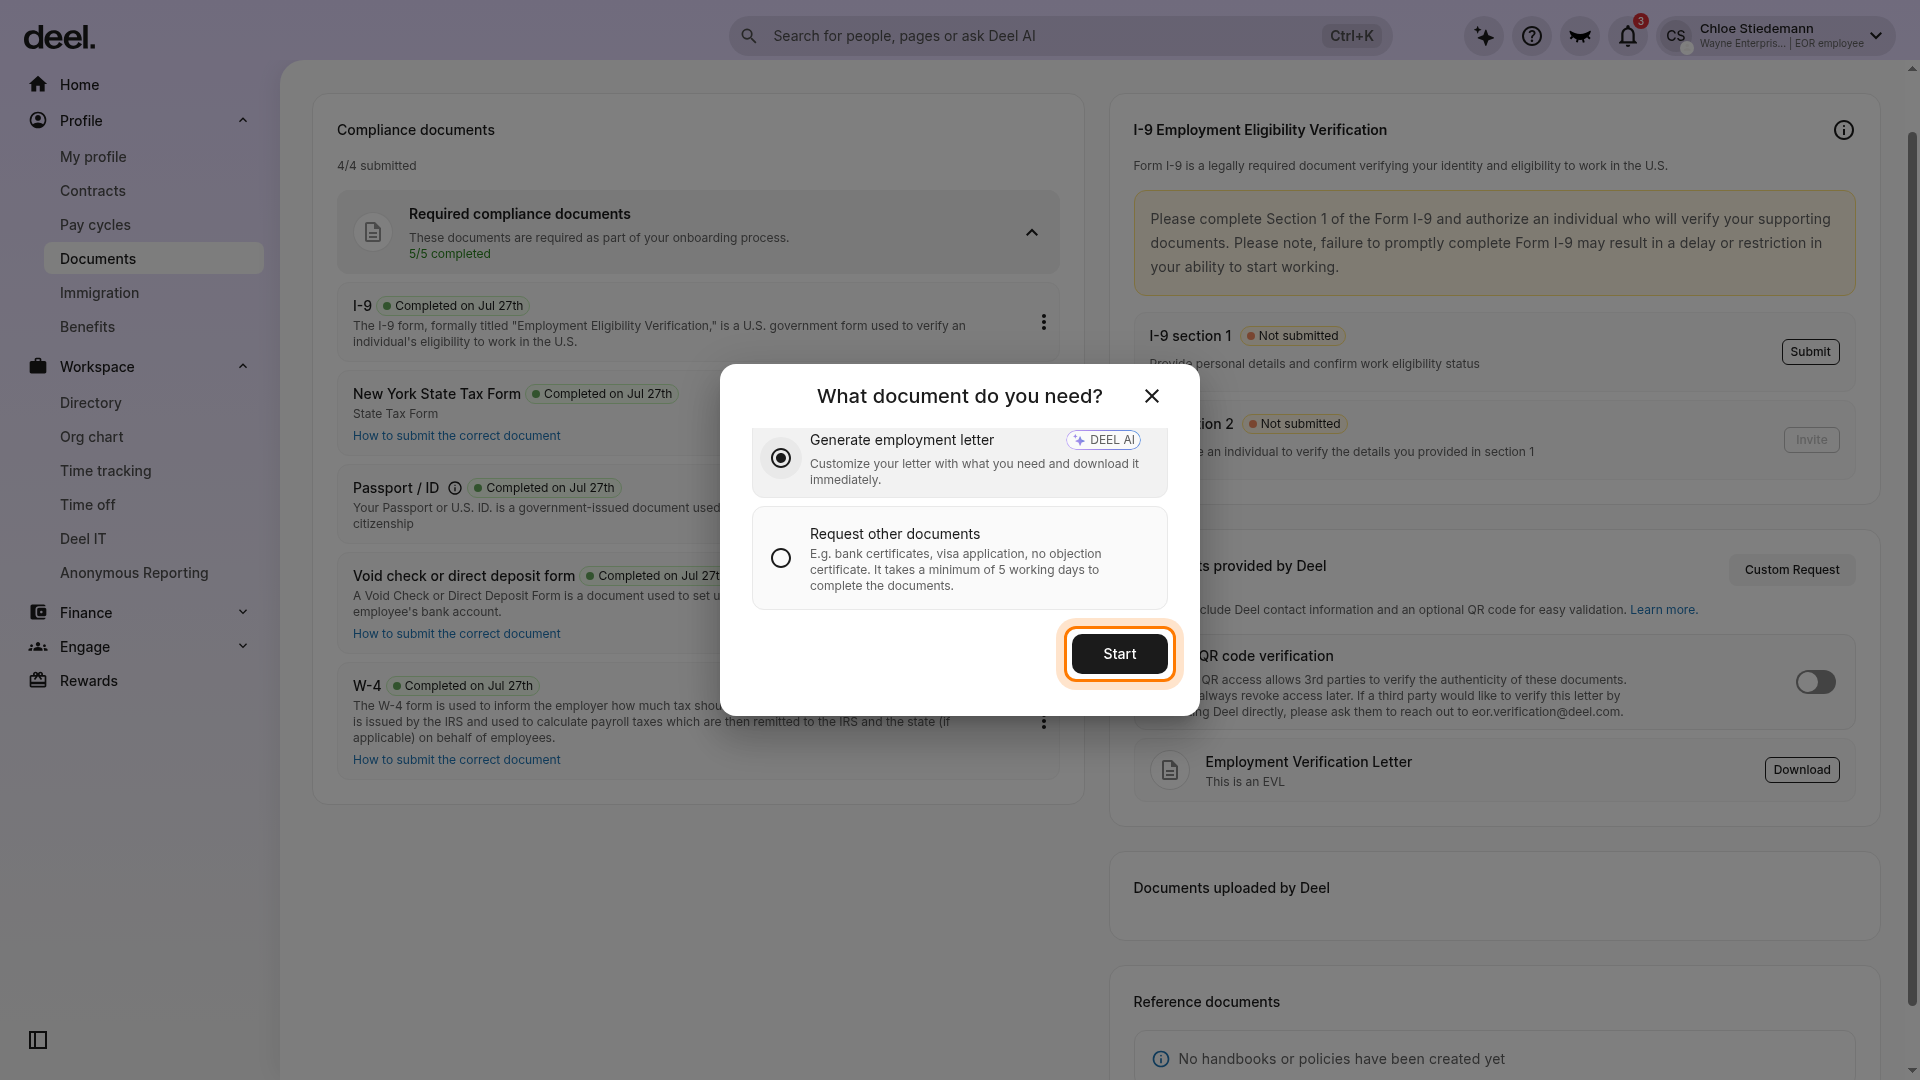The width and height of the screenshot is (1920, 1080).
Task: Open the Learn more link
Action: pyautogui.click(x=1662, y=610)
